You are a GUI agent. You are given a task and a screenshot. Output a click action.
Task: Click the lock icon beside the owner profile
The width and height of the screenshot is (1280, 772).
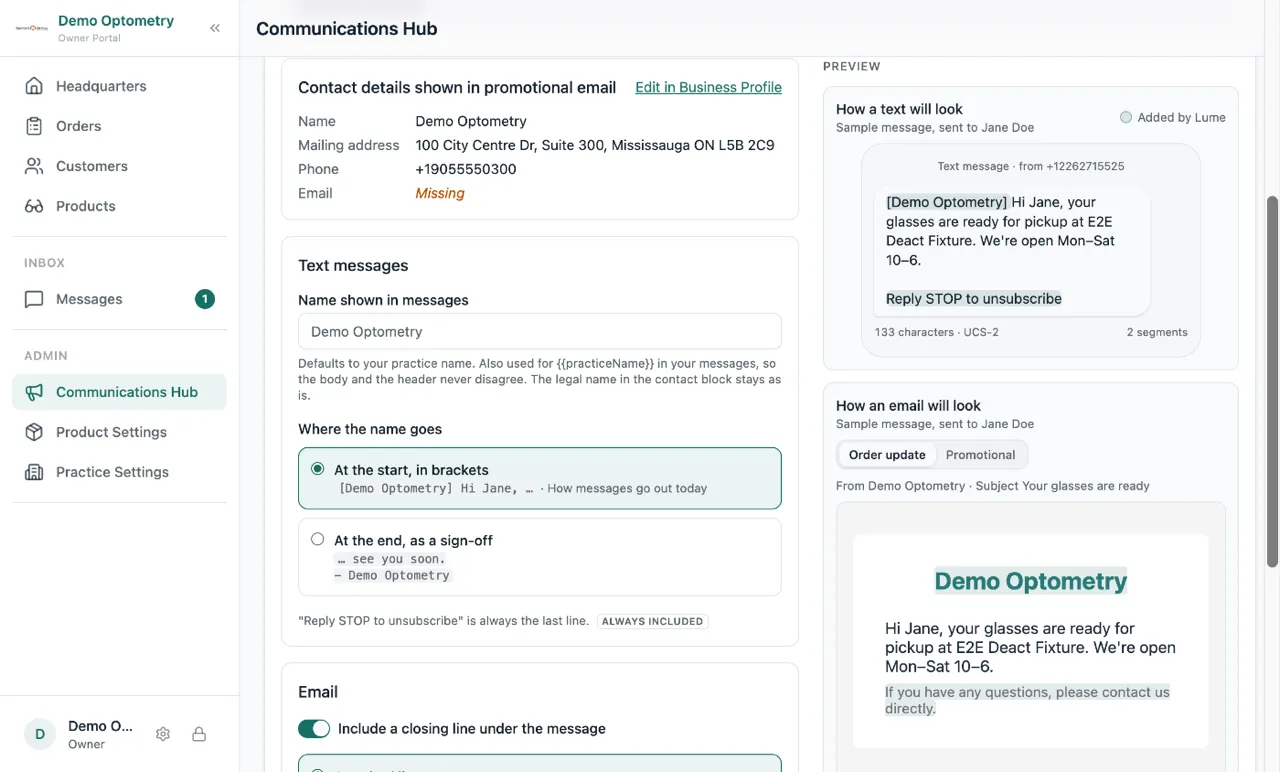click(x=199, y=734)
